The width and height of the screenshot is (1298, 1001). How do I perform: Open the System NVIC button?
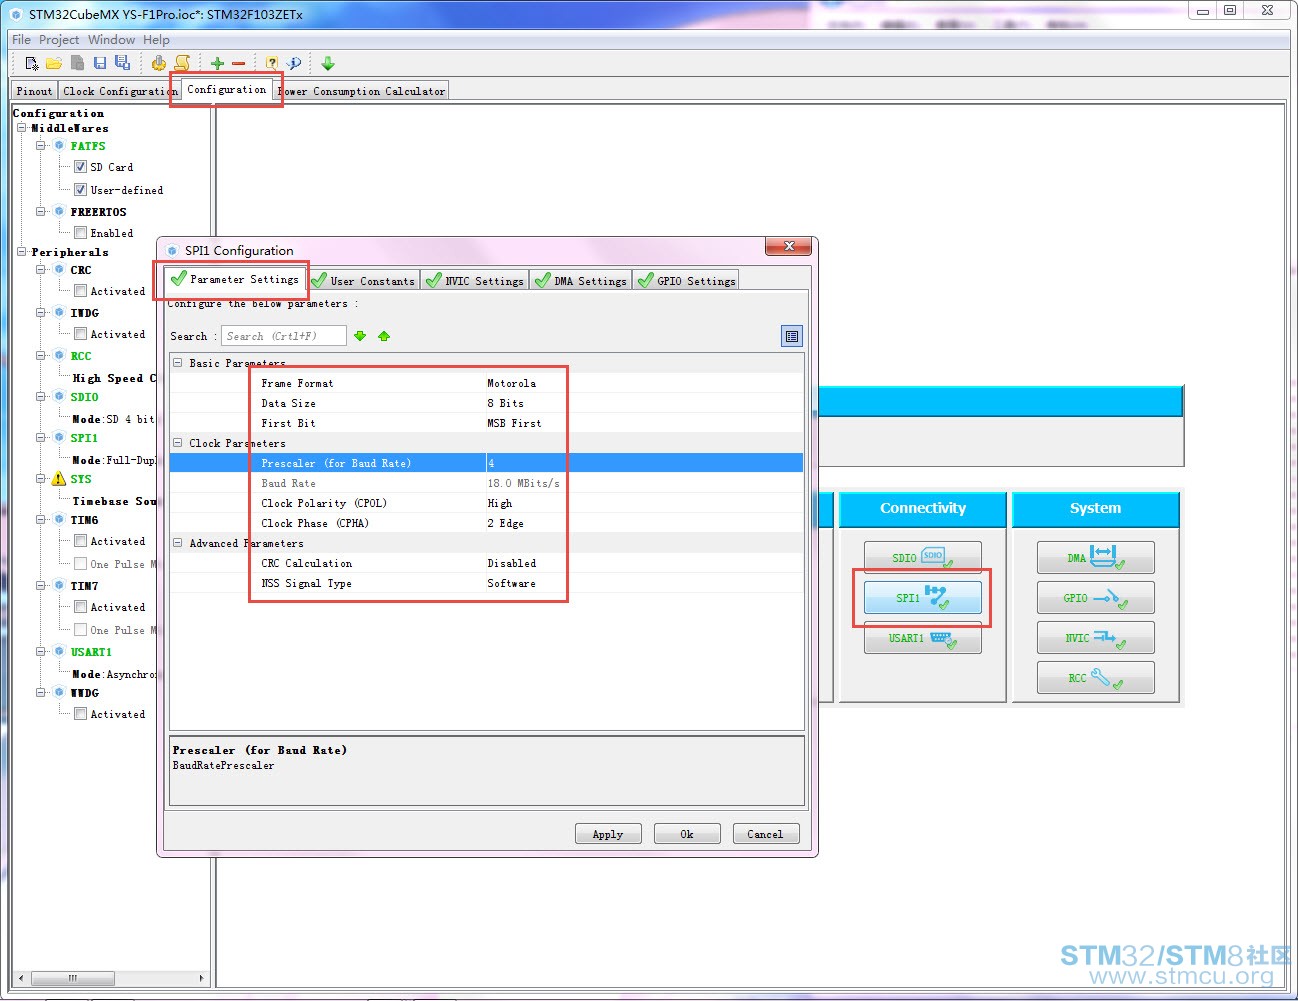[1095, 638]
